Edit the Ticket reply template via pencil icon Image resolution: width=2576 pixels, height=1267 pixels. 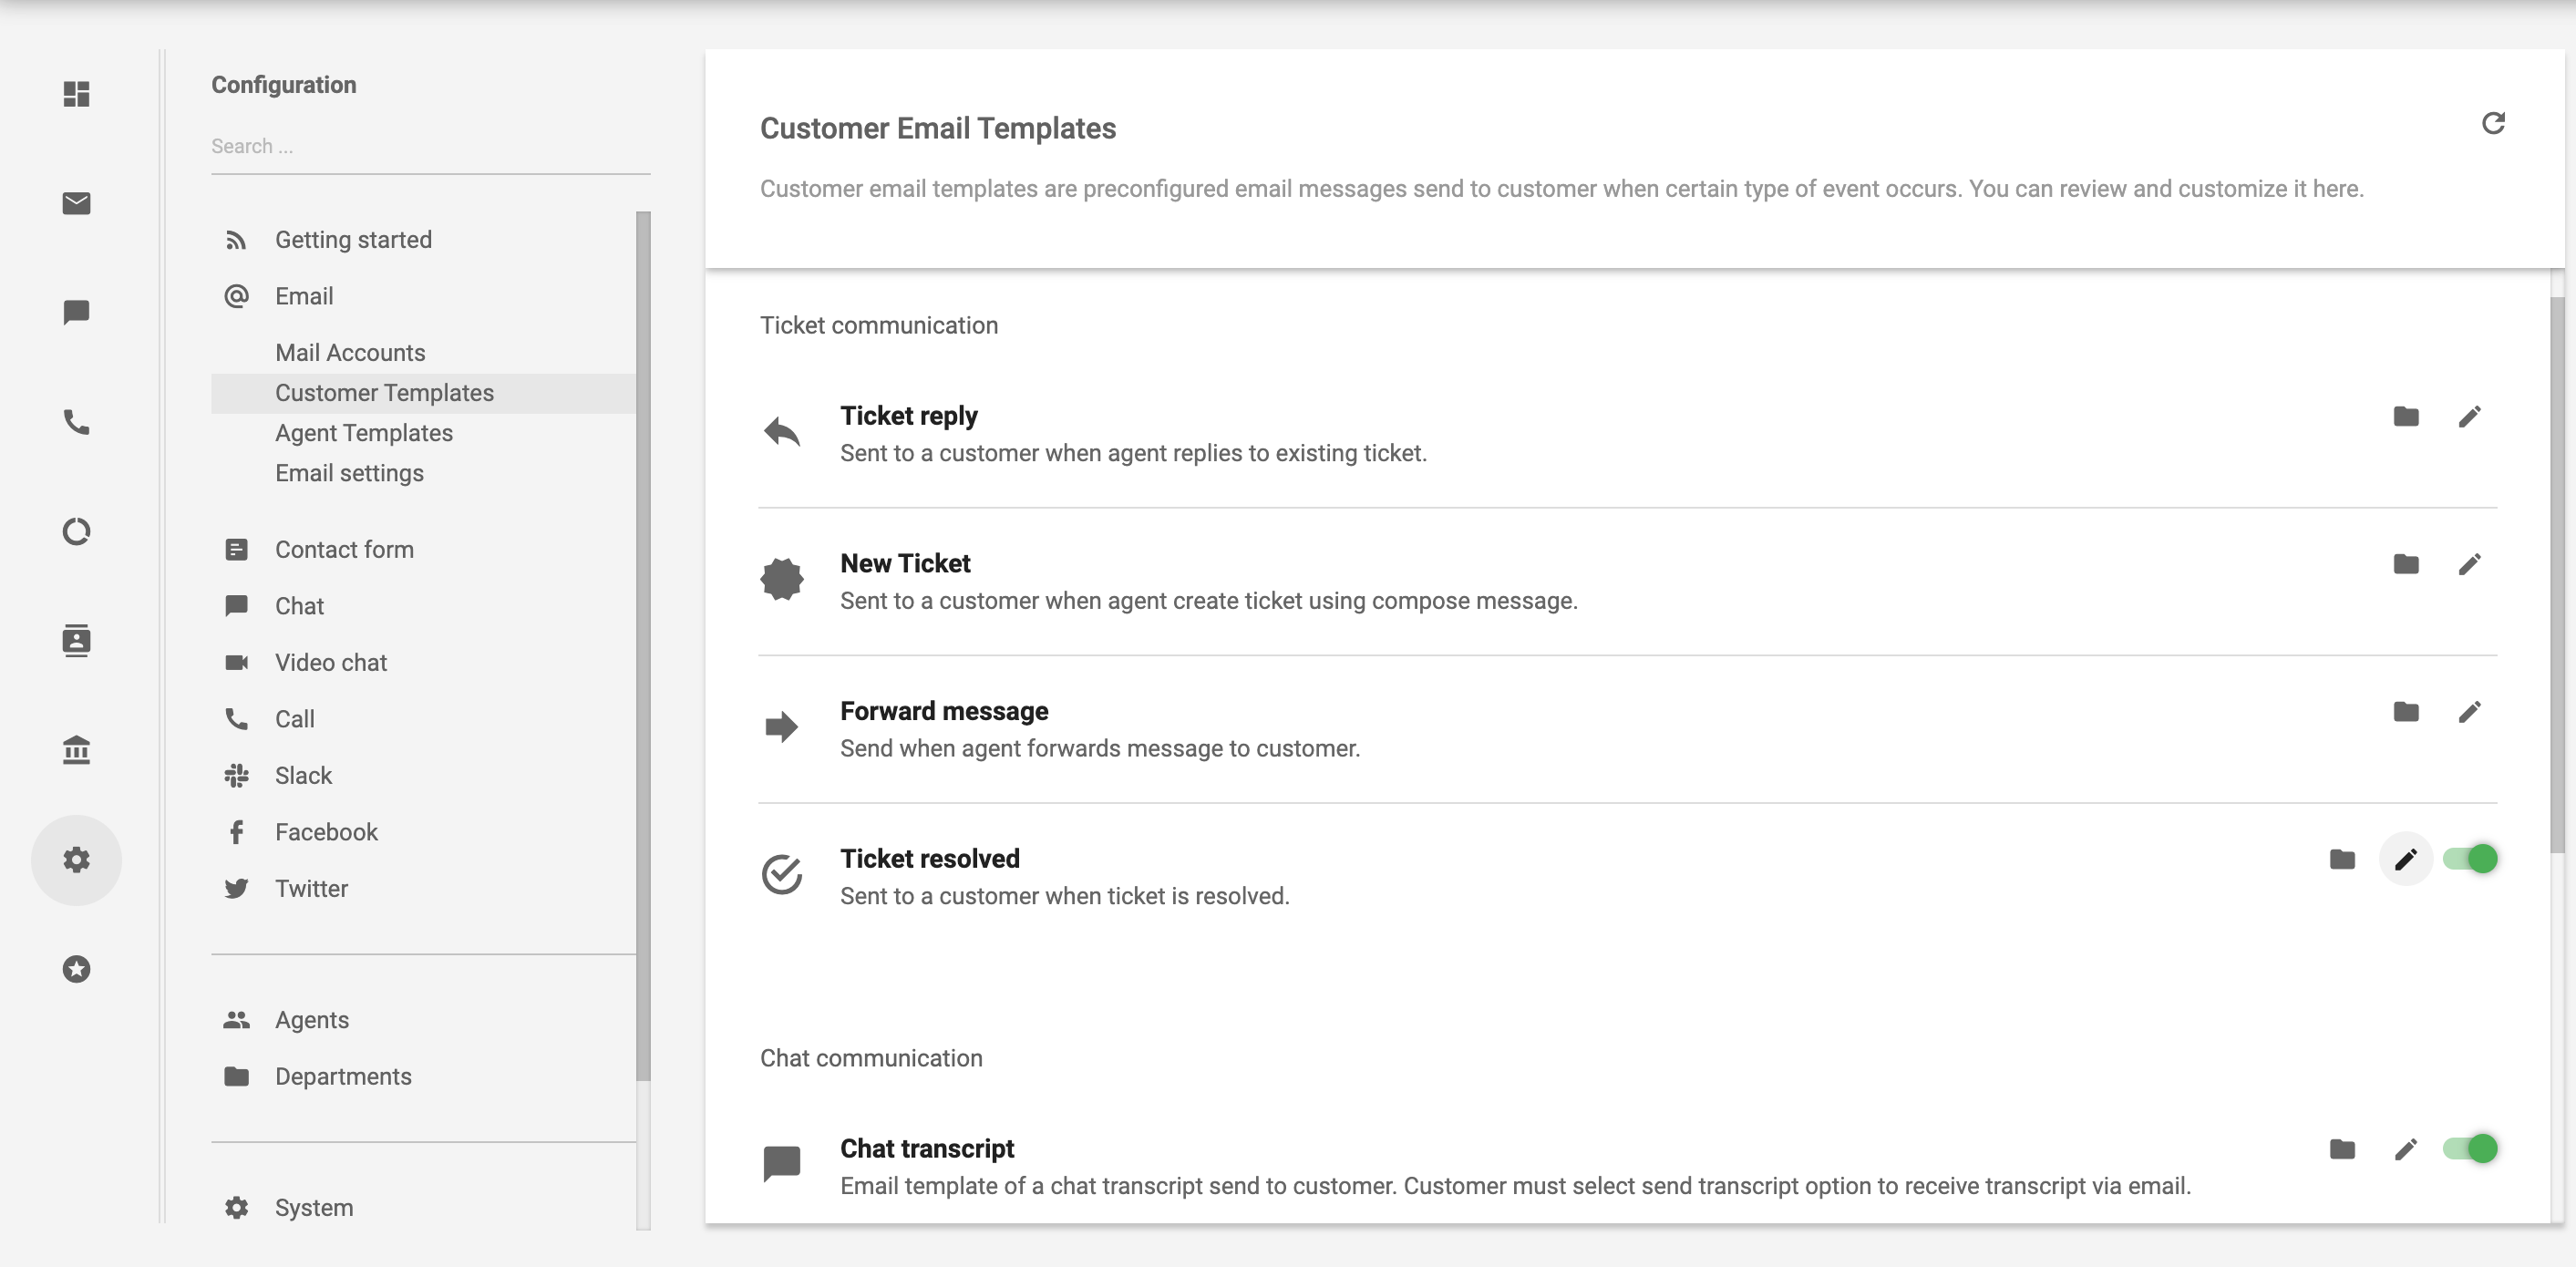(x=2471, y=416)
